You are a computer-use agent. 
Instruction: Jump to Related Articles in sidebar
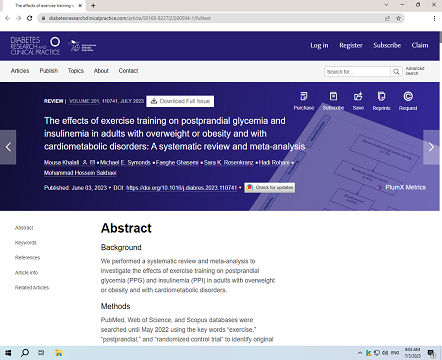32,287
